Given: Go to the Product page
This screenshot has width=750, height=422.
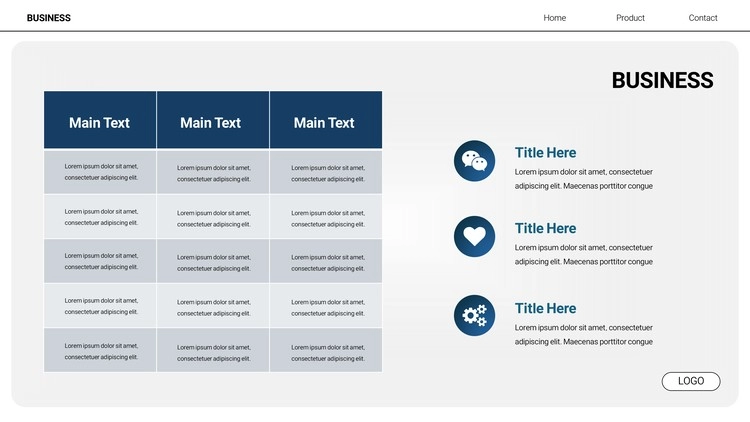Looking at the screenshot, I should coord(630,18).
